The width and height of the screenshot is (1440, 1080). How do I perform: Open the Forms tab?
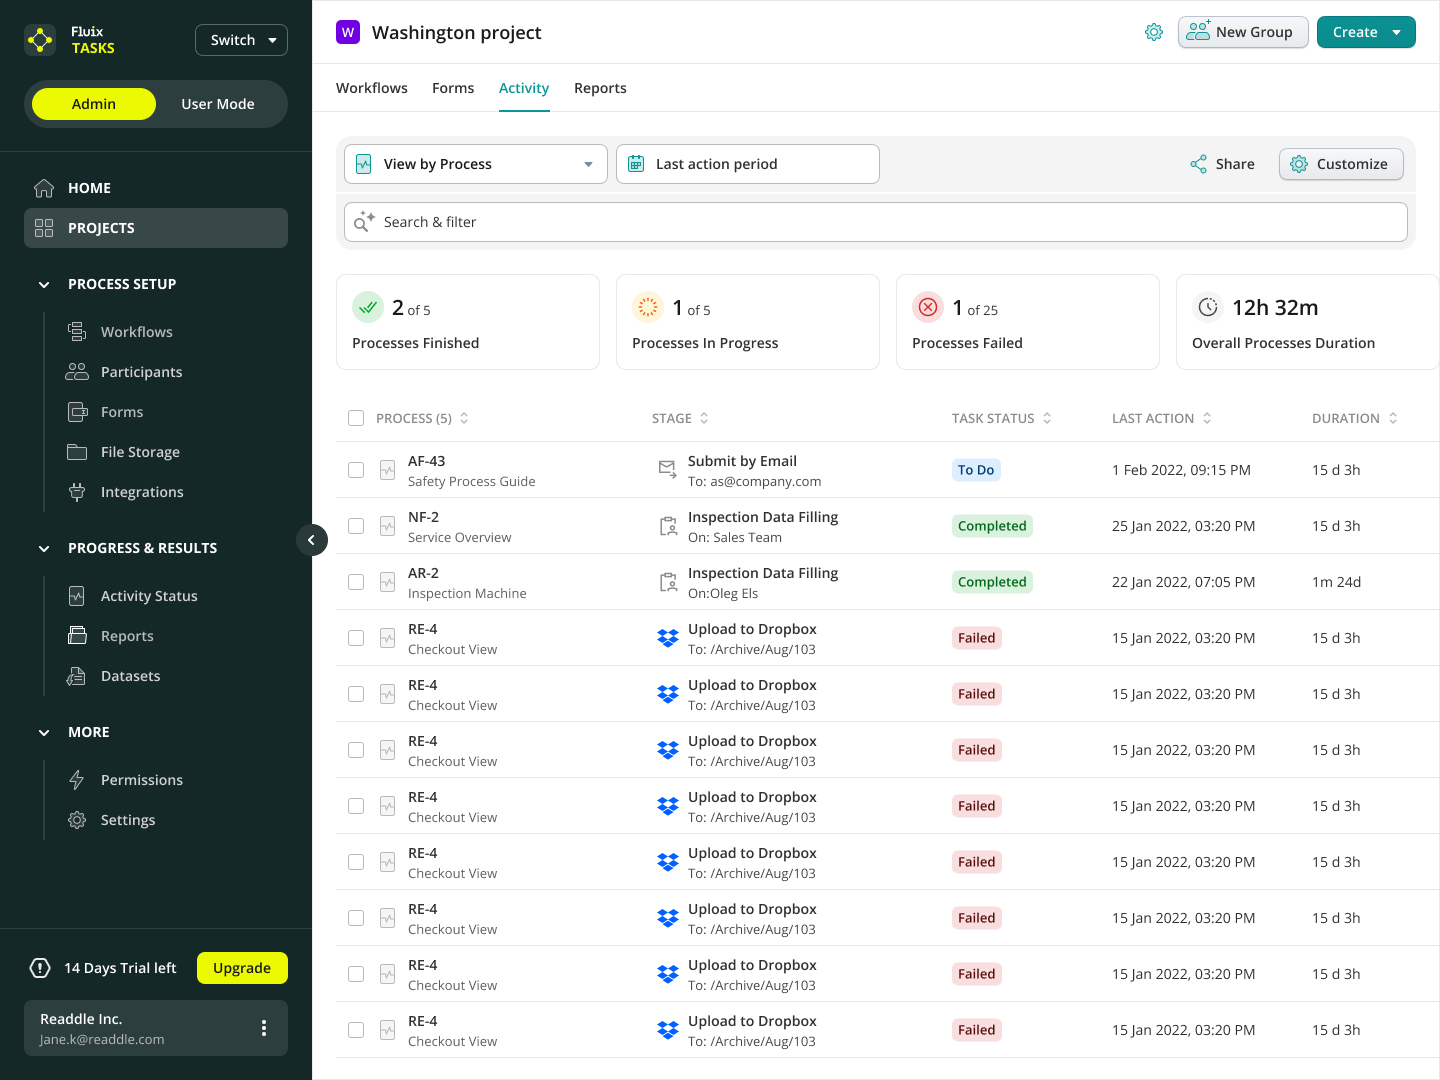point(453,88)
